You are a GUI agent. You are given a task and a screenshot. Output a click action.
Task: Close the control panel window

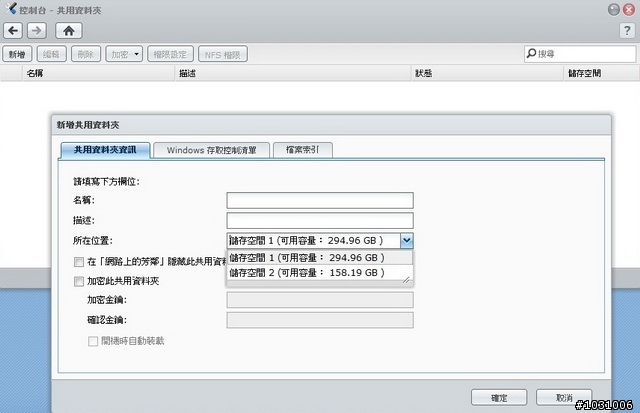629,9
